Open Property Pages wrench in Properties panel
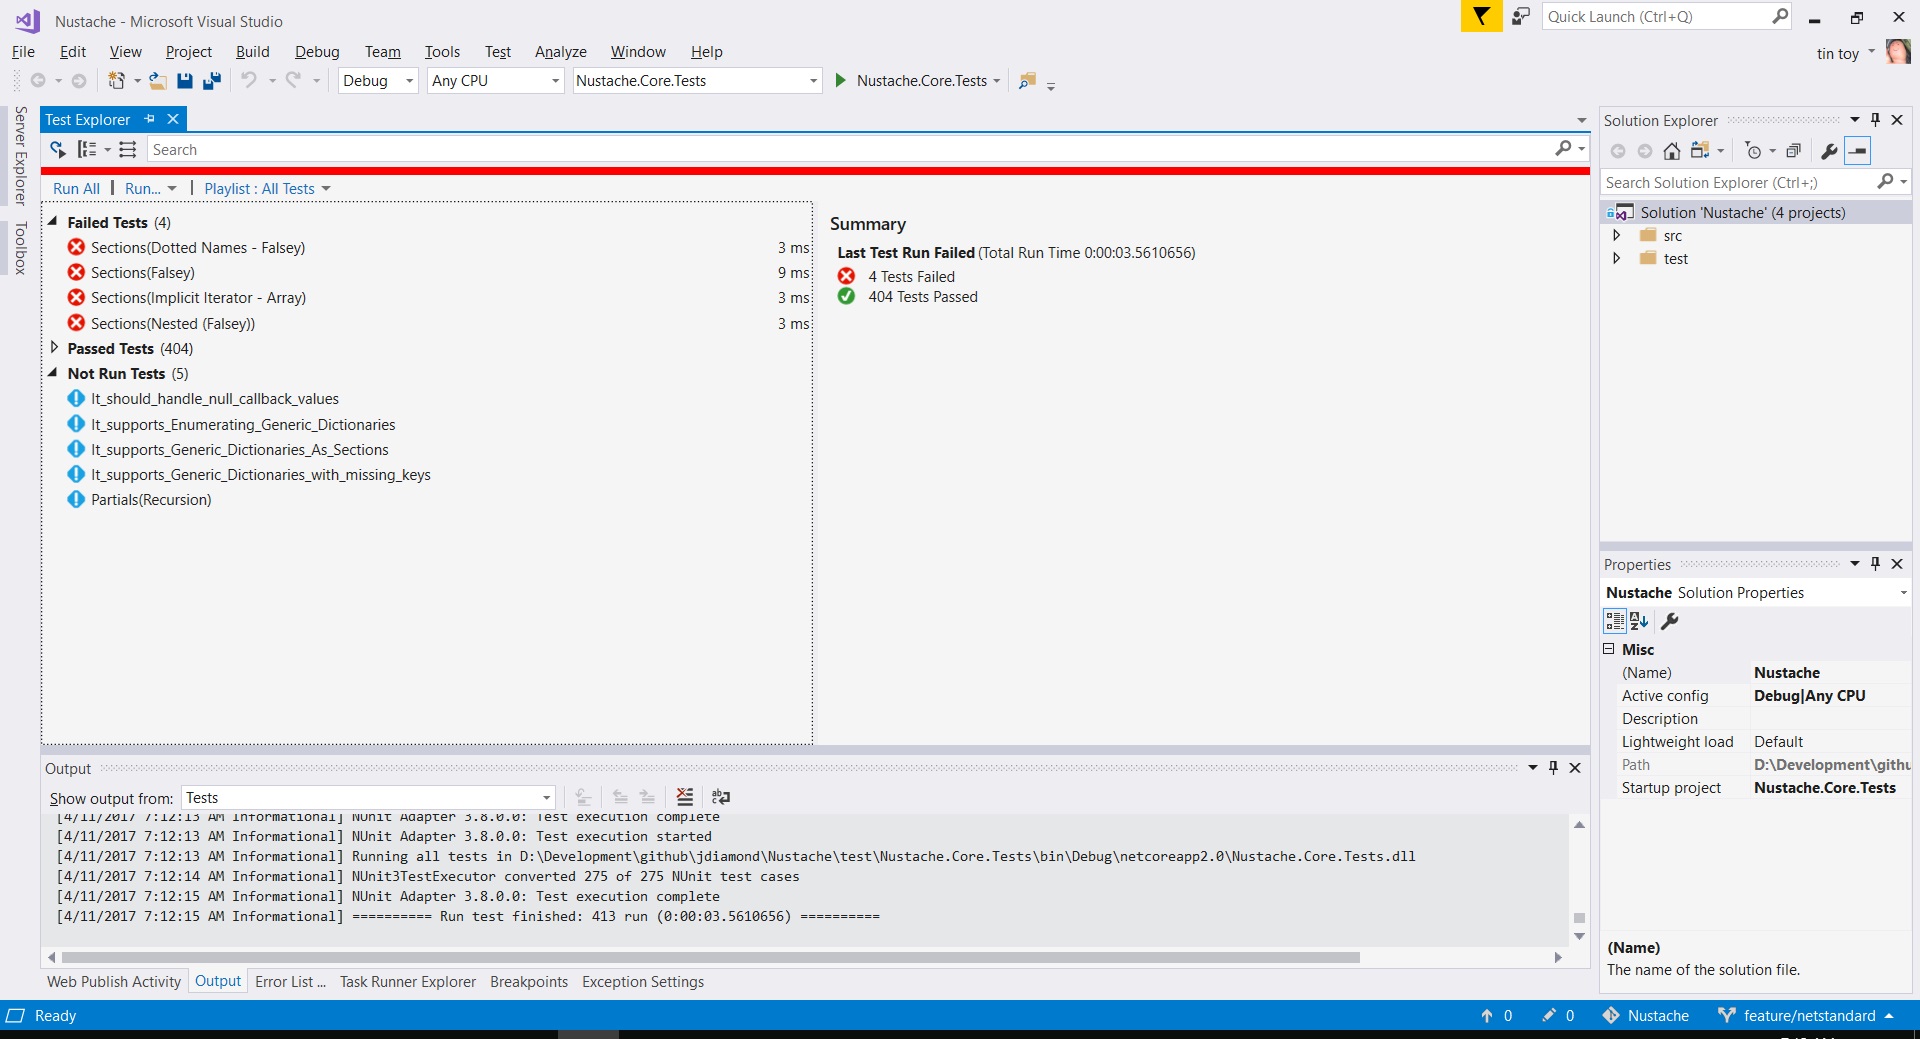Image resolution: width=1920 pixels, height=1039 pixels. 1669,621
